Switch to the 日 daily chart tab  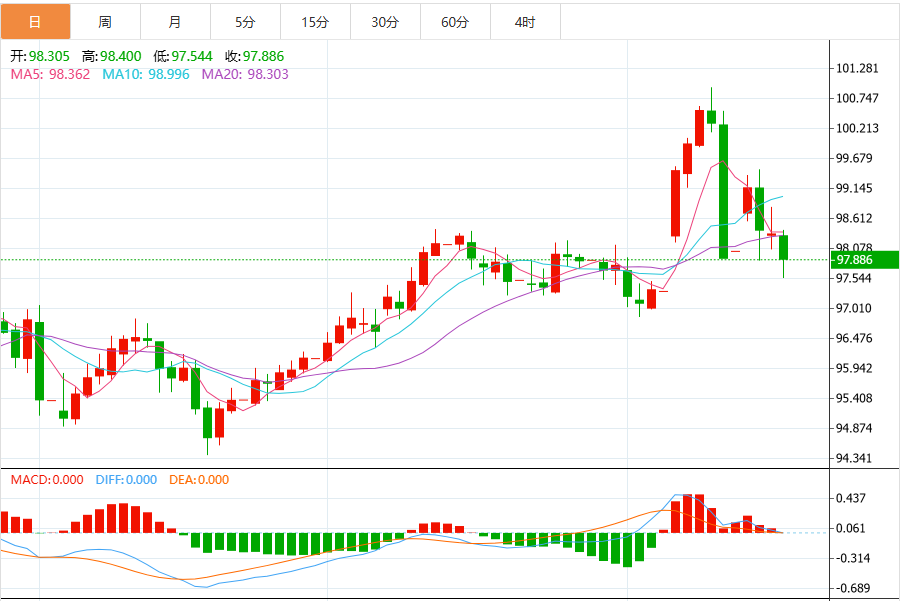pos(35,21)
